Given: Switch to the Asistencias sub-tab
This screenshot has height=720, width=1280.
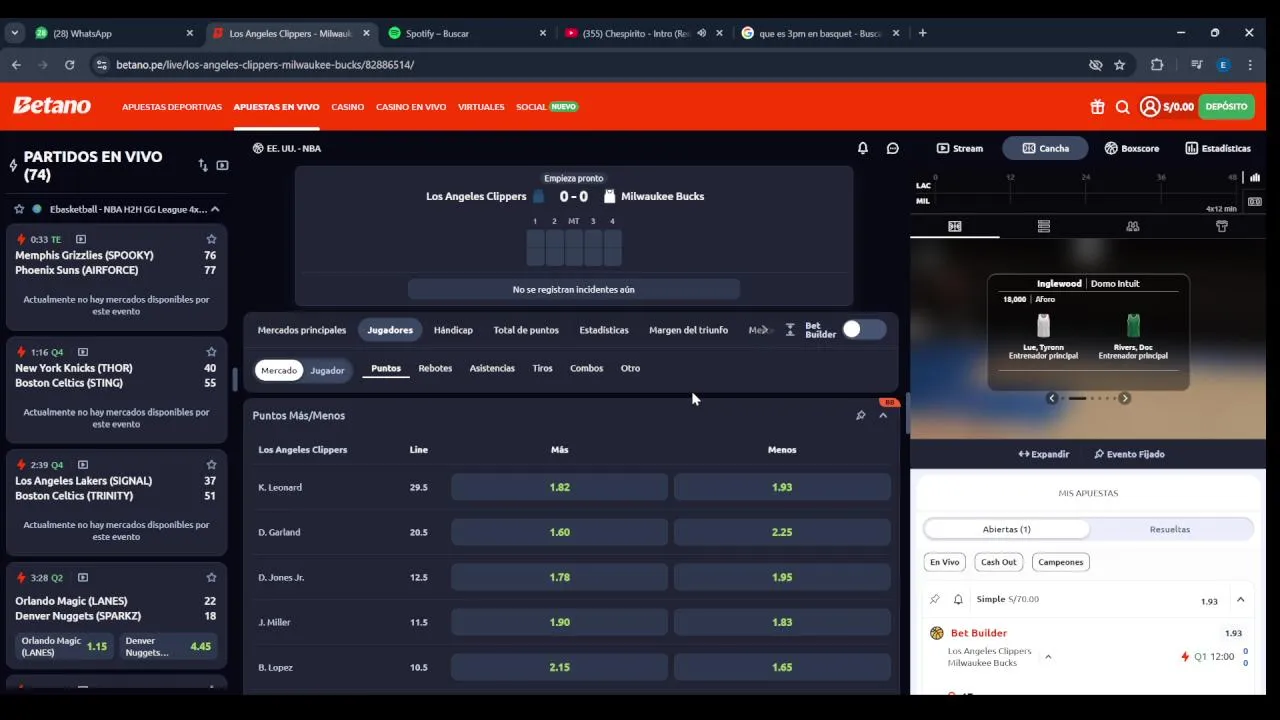Looking at the screenshot, I should click(492, 368).
